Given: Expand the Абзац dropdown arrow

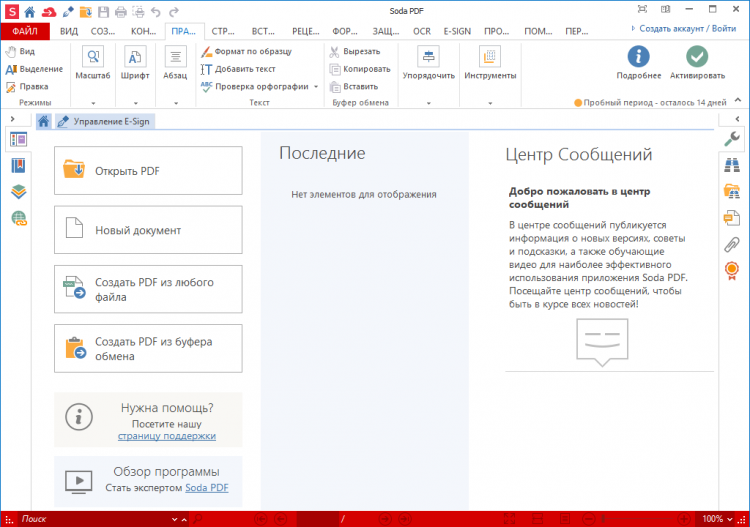Looking at the screenshot, I should coord(176,103).
